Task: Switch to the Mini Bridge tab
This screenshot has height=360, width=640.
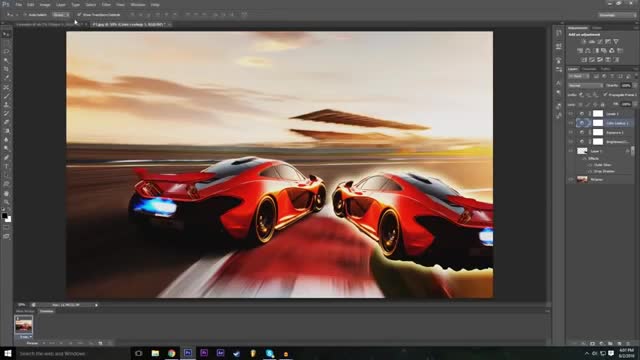Action: pos(25,311)
